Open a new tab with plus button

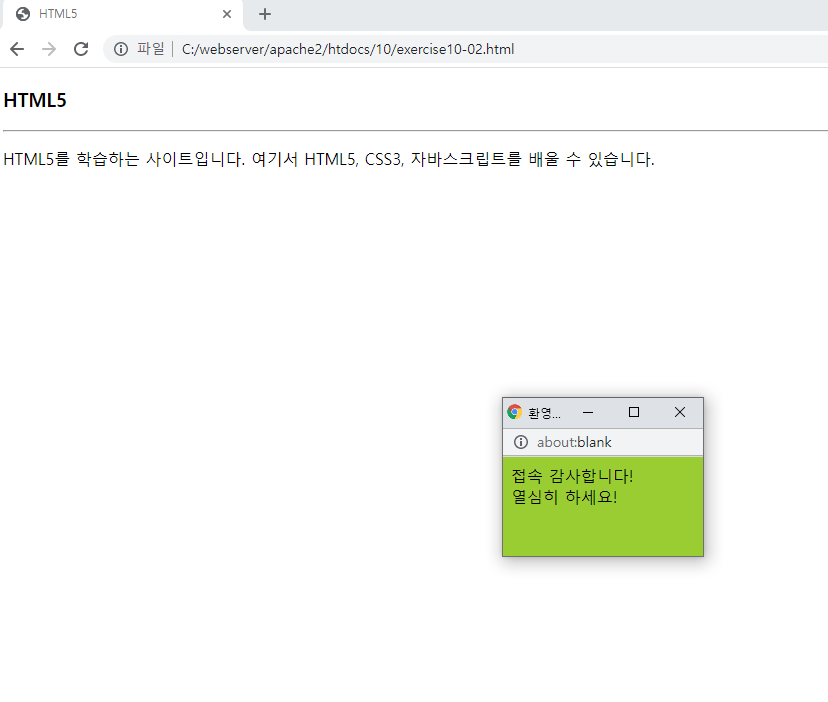[x=265, y=14]
